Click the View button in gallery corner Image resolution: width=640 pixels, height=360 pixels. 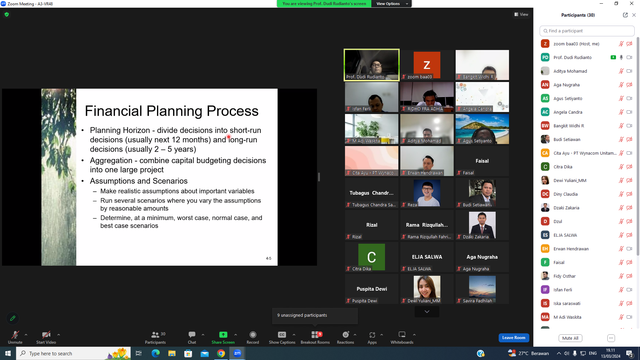click(x=521, y=14)
